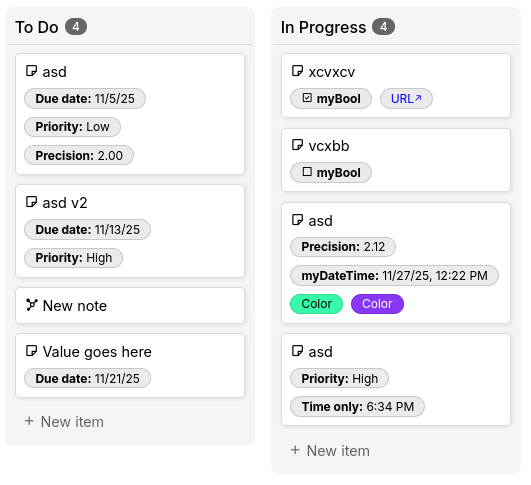Check the myBool checkbox on vcxbb card
Screen dimensions: 531x485
307,172
